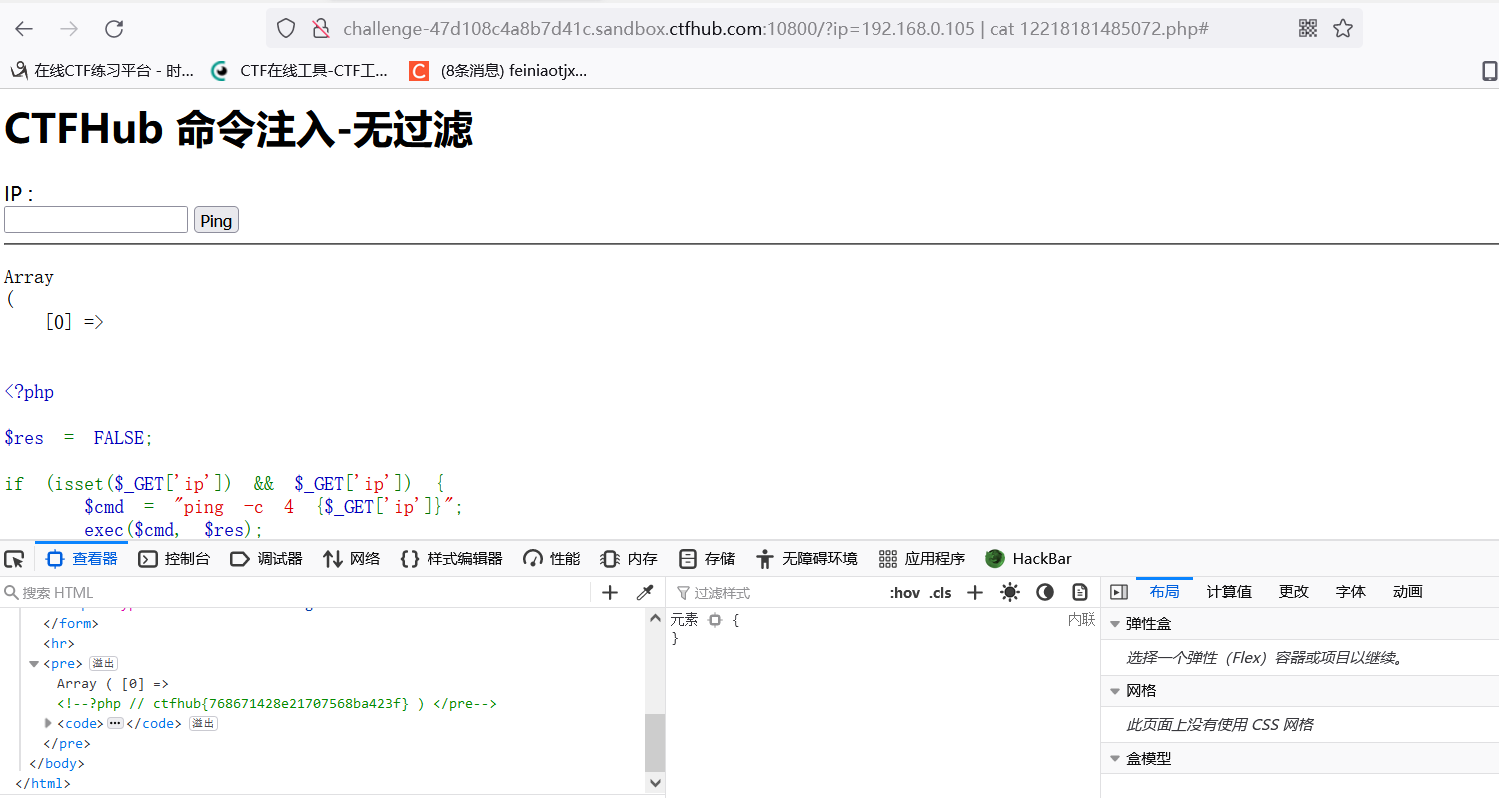Select the 更改 changes tab

pos(1293,592)
